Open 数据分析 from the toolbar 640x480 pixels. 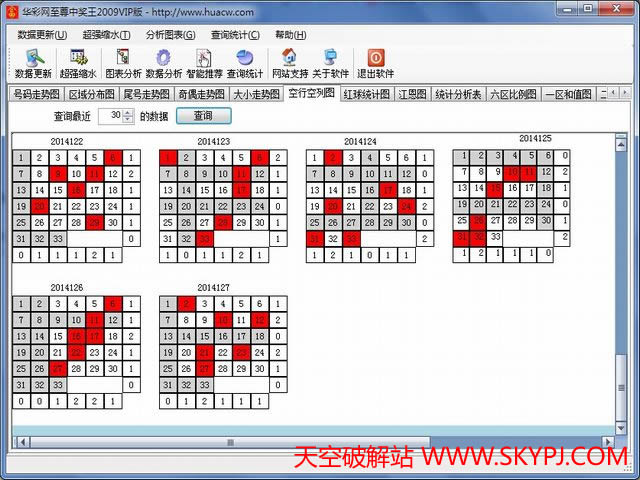point(164,63)
